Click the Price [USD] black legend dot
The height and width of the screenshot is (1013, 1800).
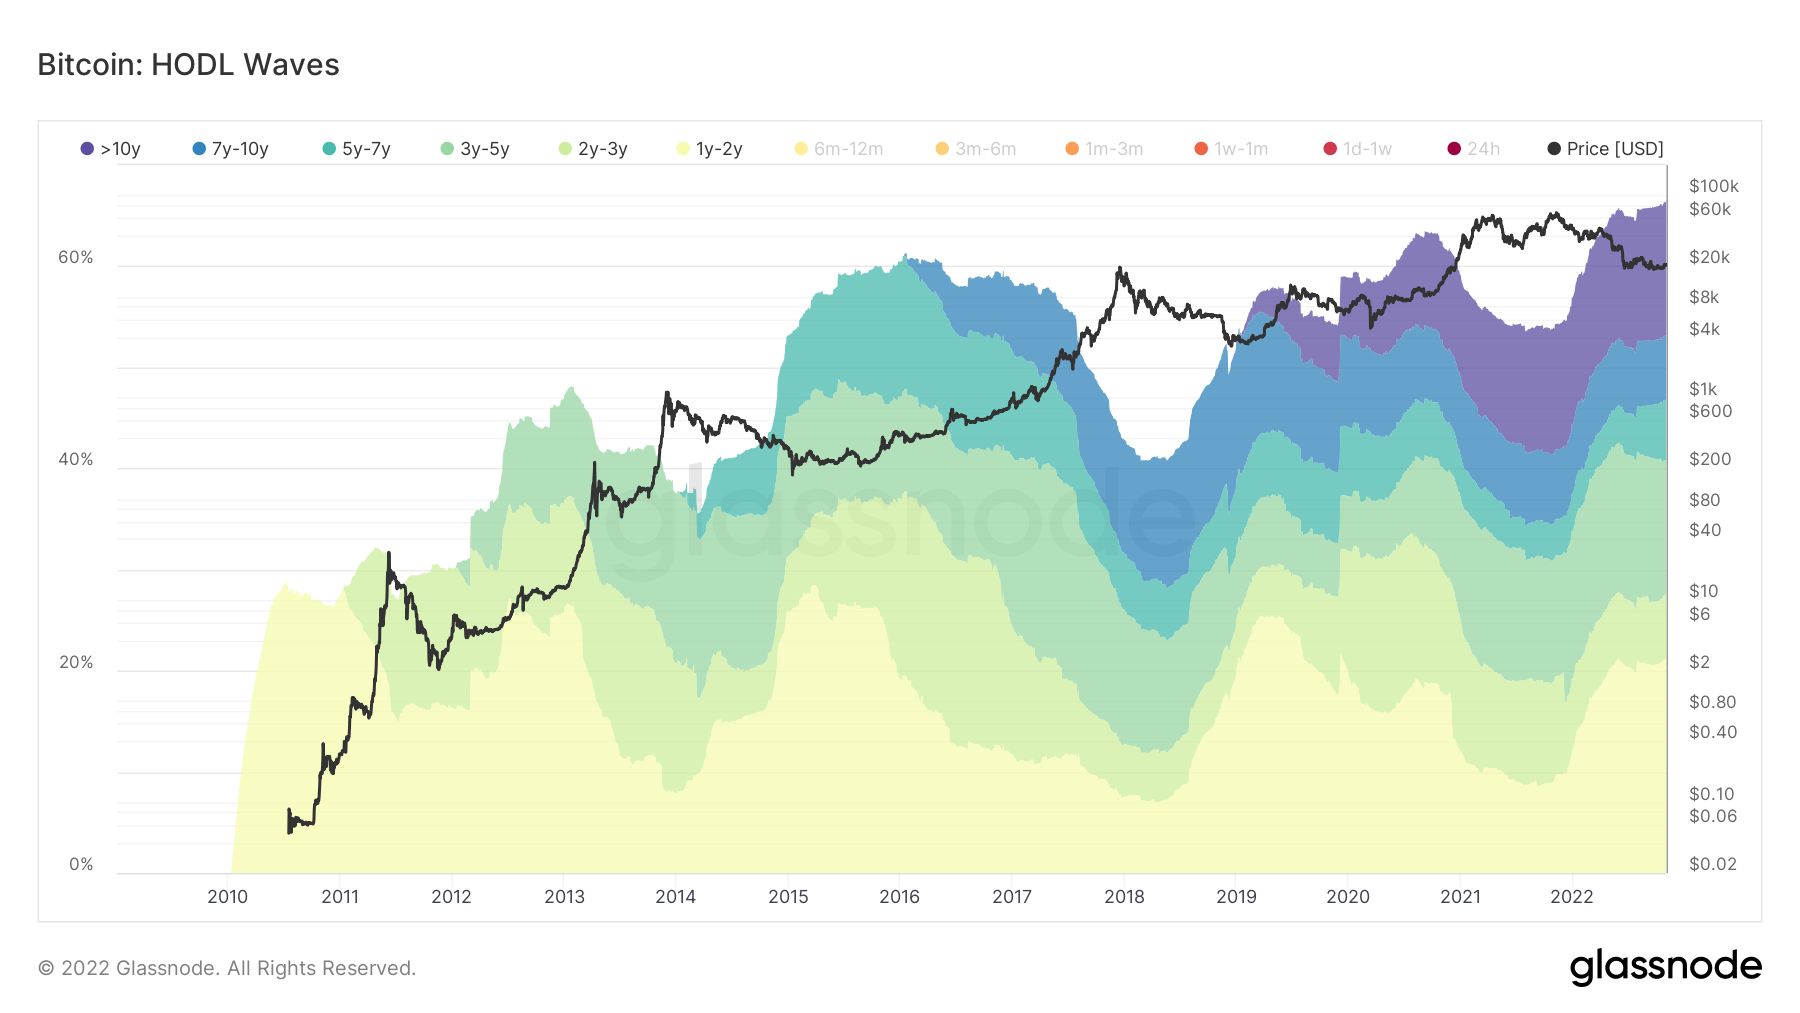[x=1554, y=149]
